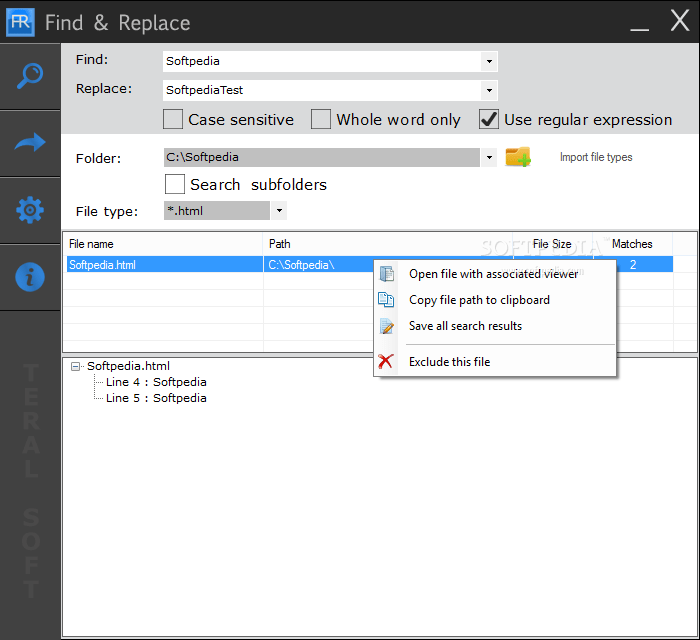
Task: Select the Line 4 : Softpedia match
Action: point(156,382)
